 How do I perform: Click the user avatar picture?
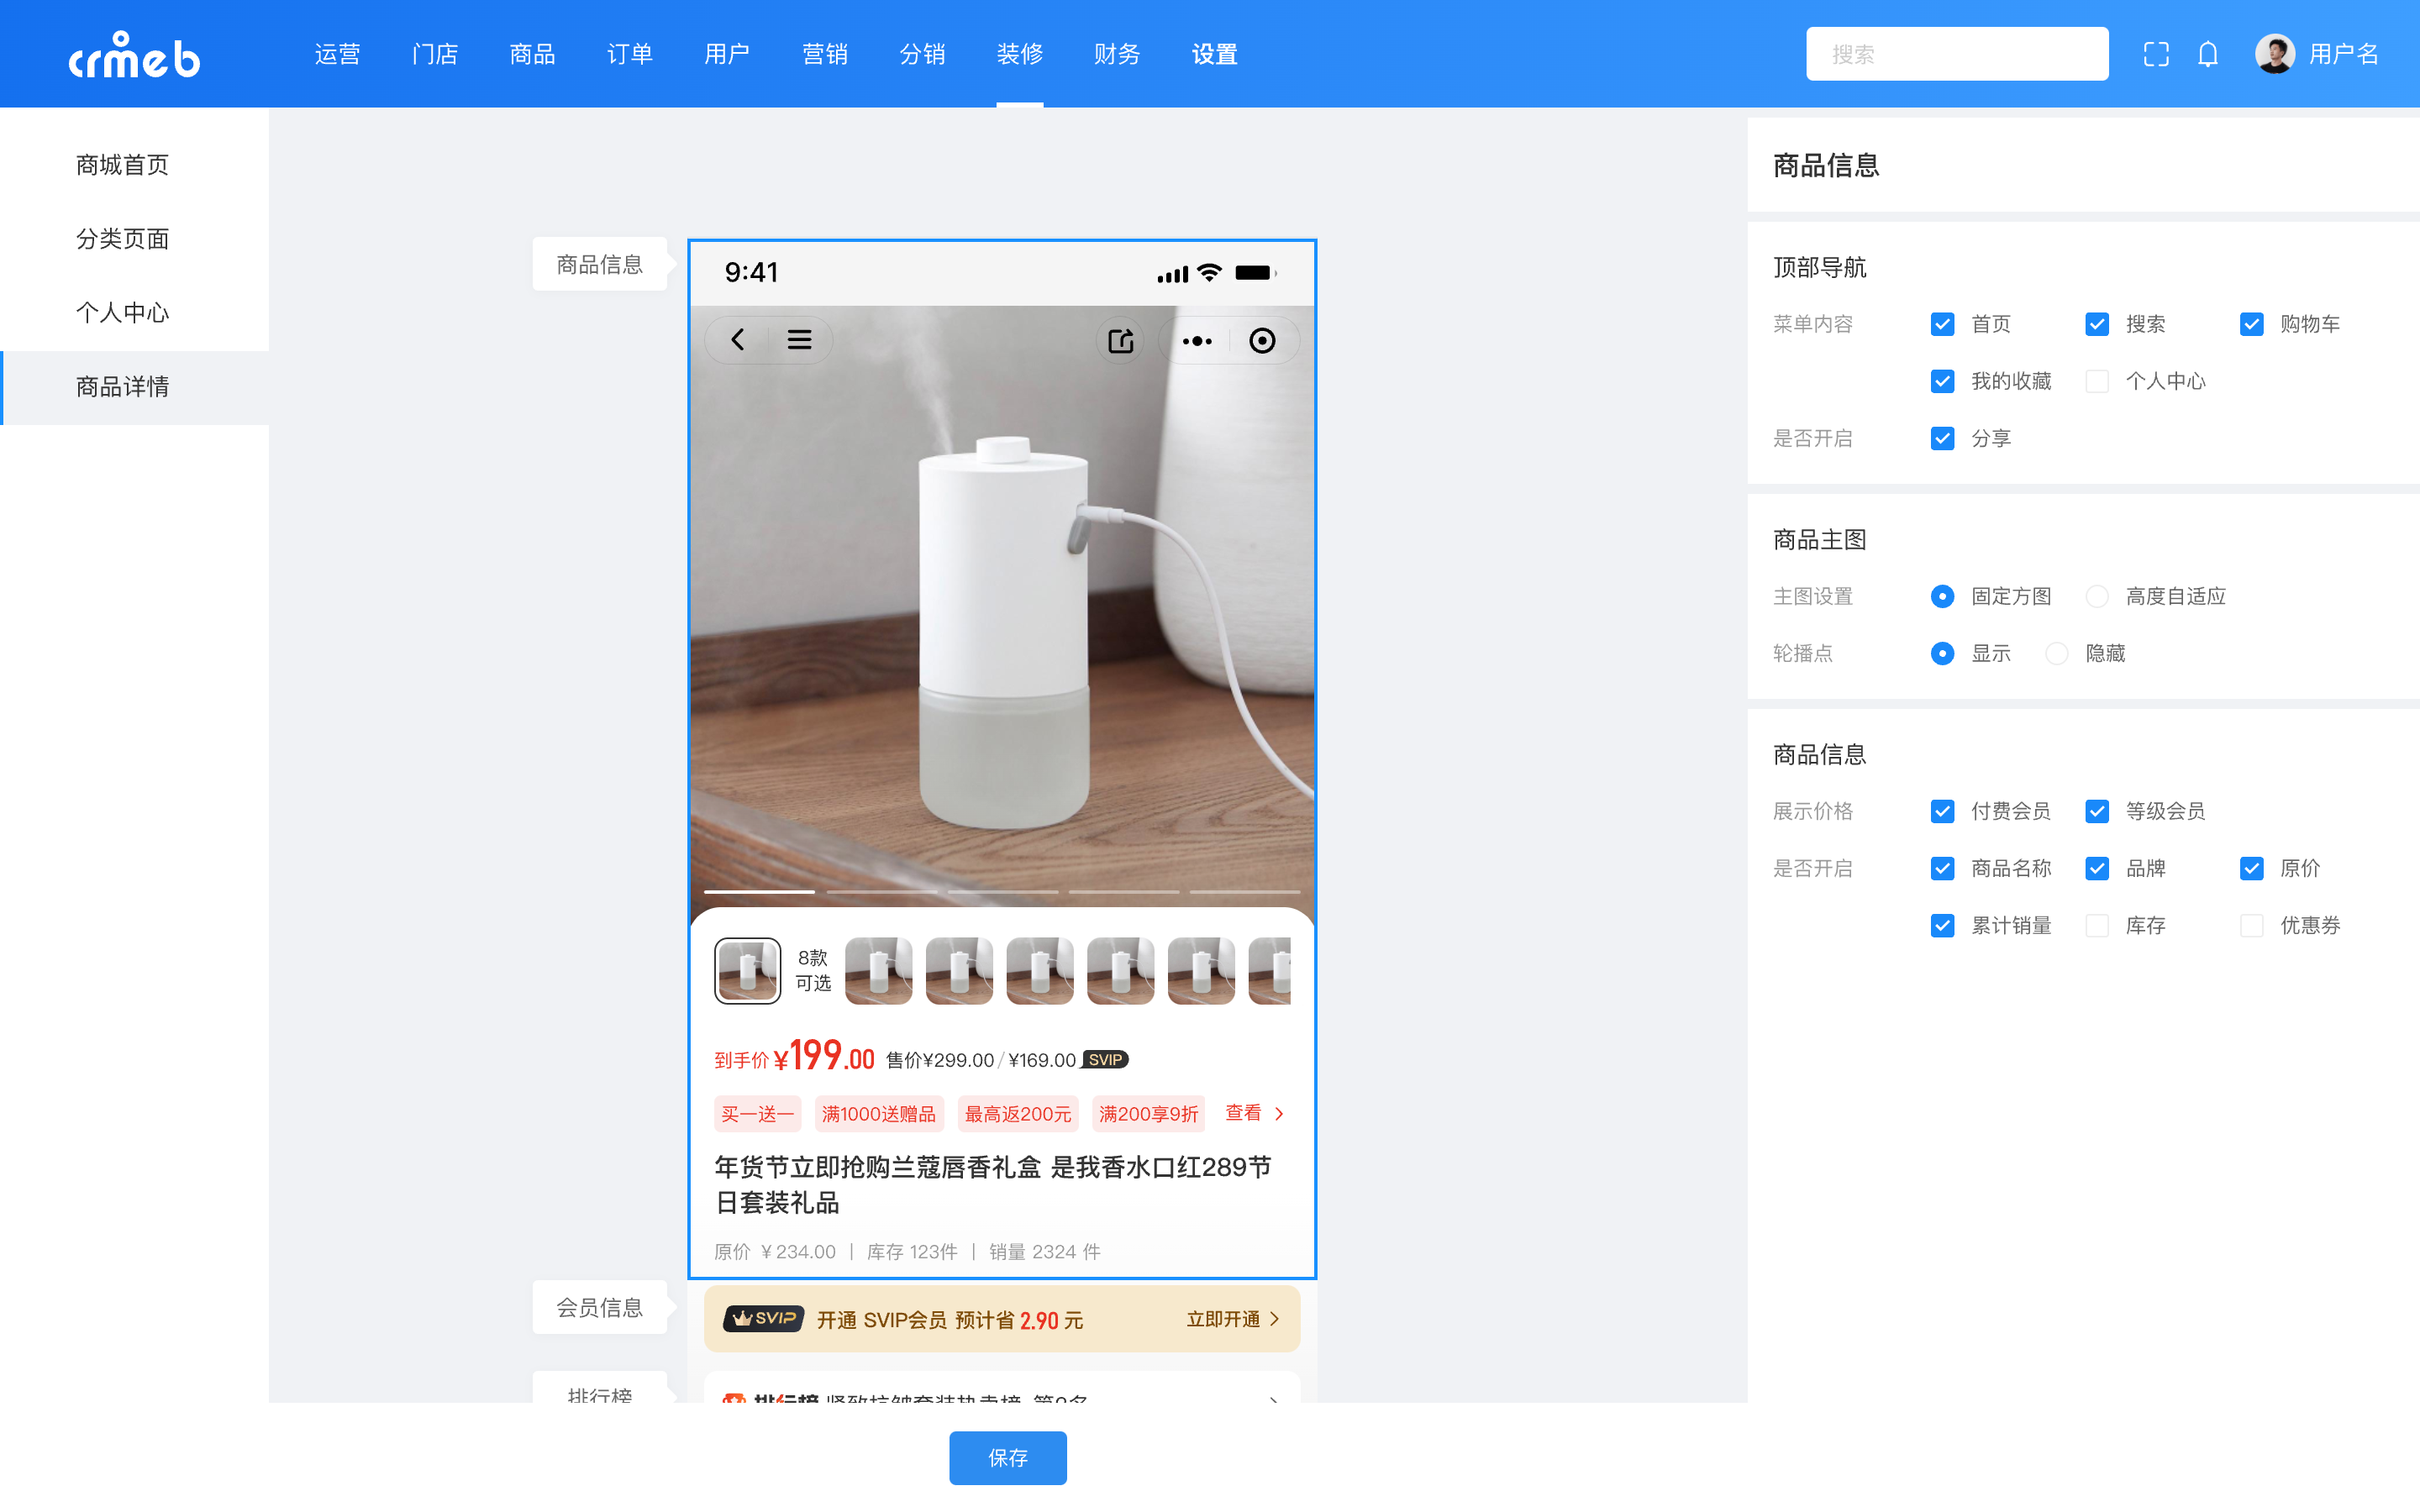[x=2274, y=54]
